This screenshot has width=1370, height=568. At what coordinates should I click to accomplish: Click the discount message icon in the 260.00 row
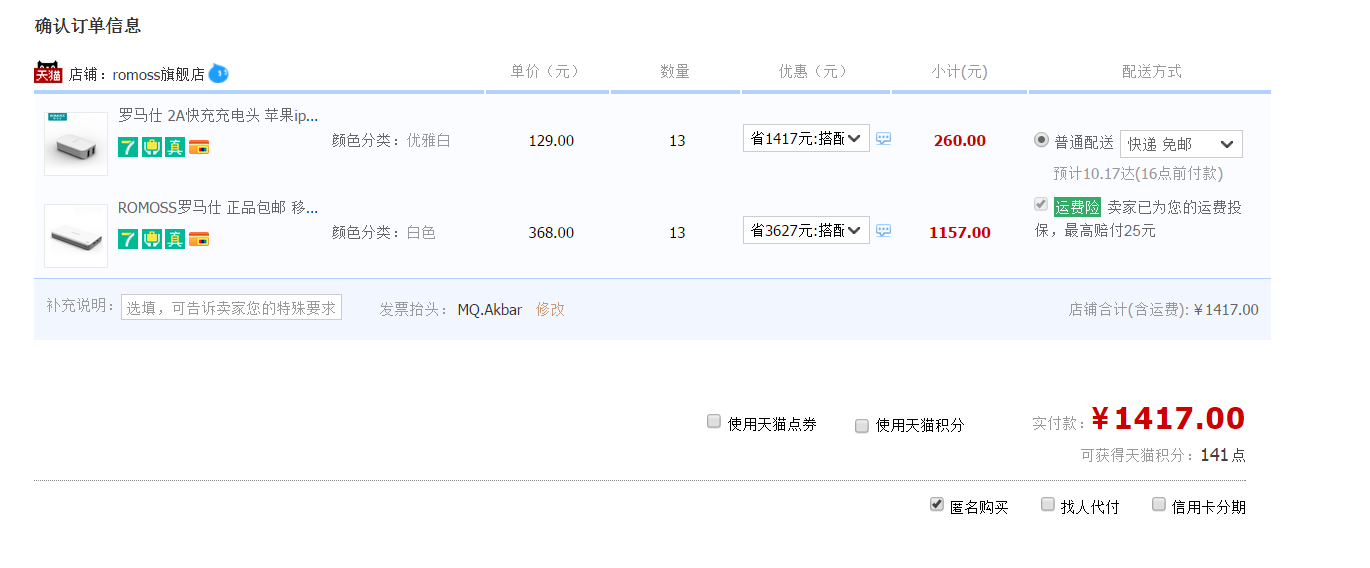coord(883,139)
